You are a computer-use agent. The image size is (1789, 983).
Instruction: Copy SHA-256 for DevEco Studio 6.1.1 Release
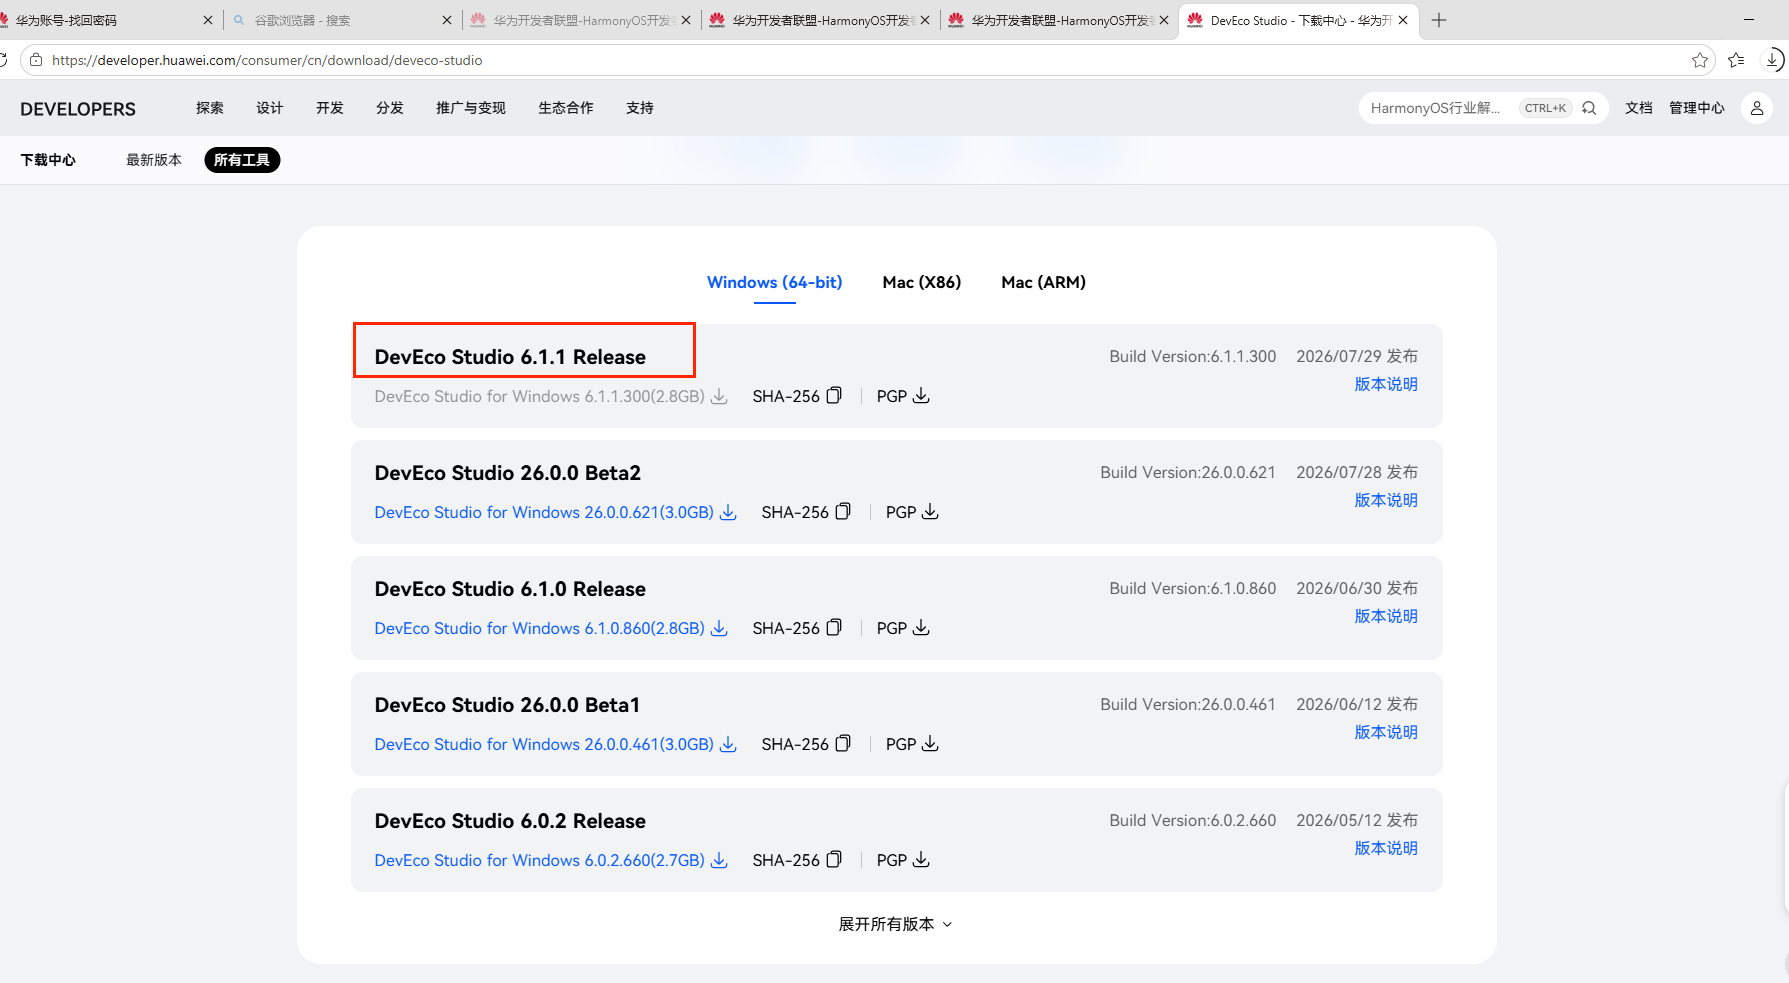834,396
